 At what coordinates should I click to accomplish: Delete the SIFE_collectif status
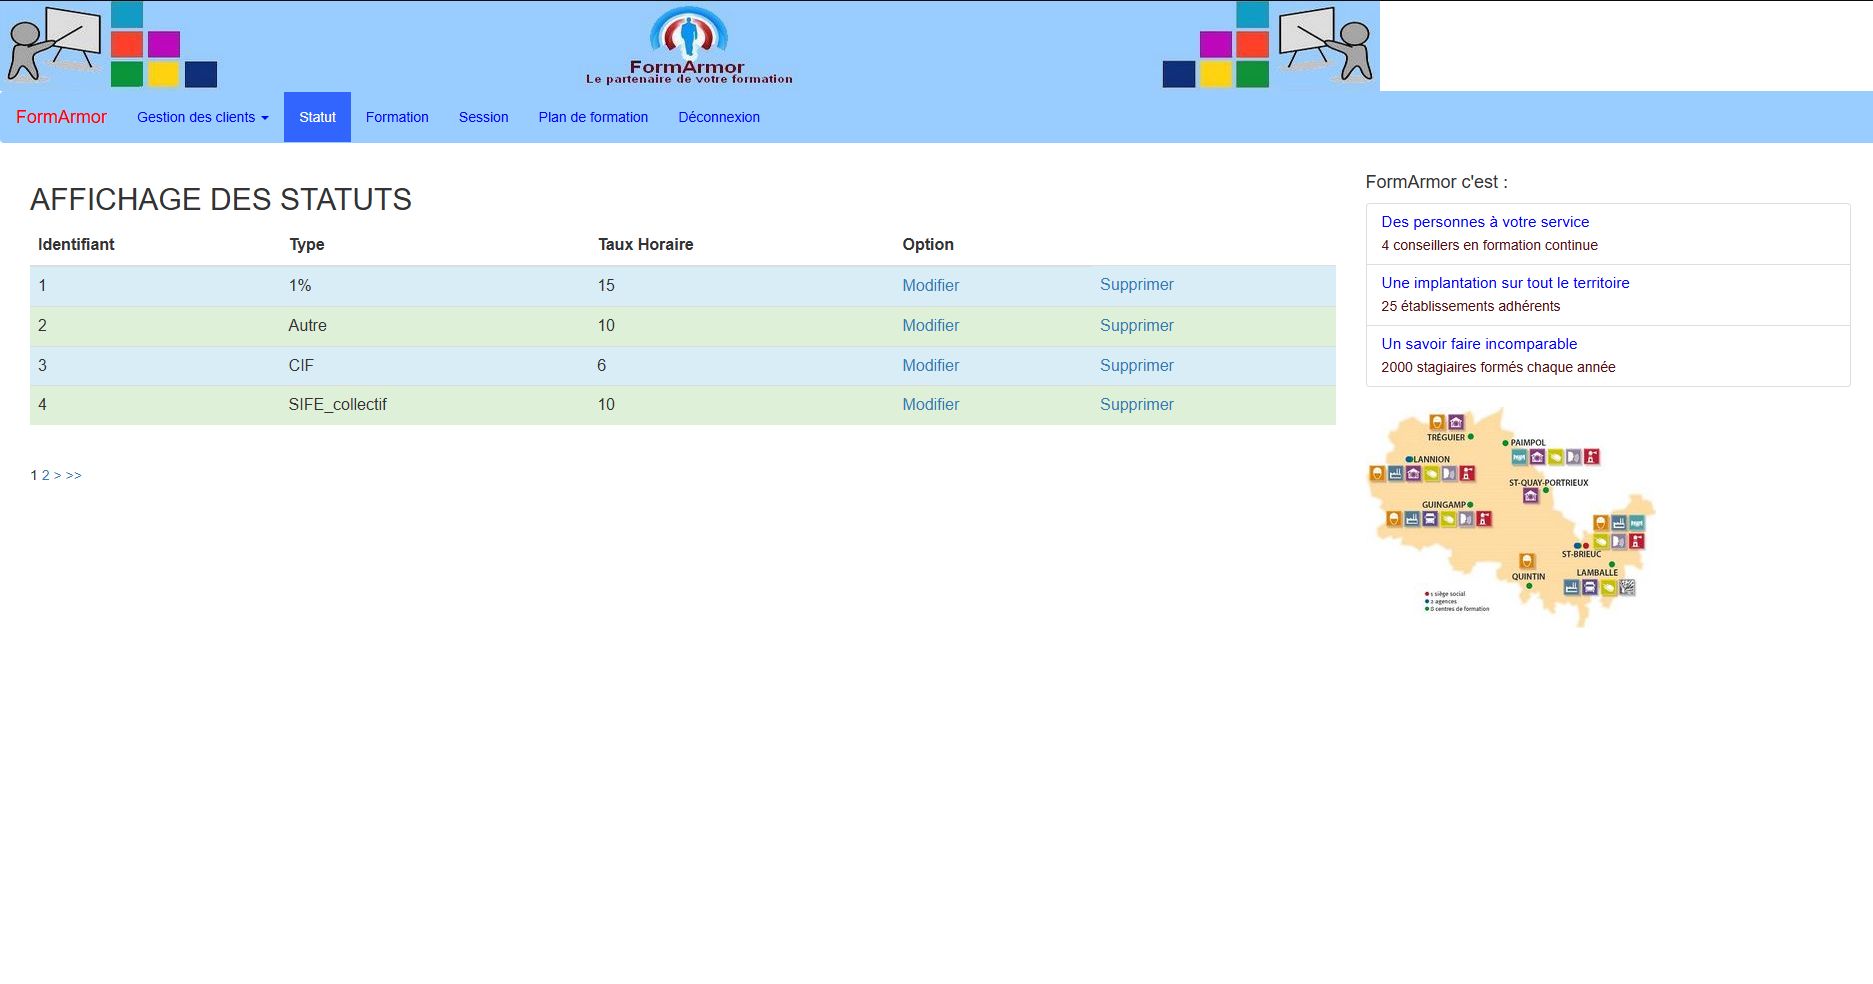1136,404
